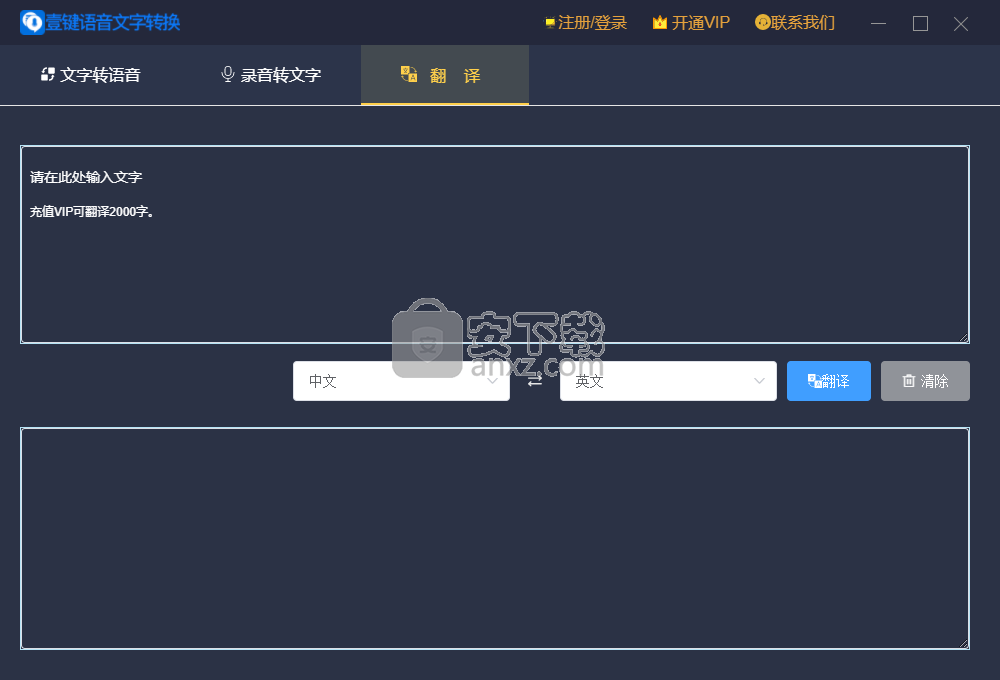The width and height of the screenshot is (1000, 680).
Task: Expand the 英文 target language dropdown
Action: click(668, 381)
